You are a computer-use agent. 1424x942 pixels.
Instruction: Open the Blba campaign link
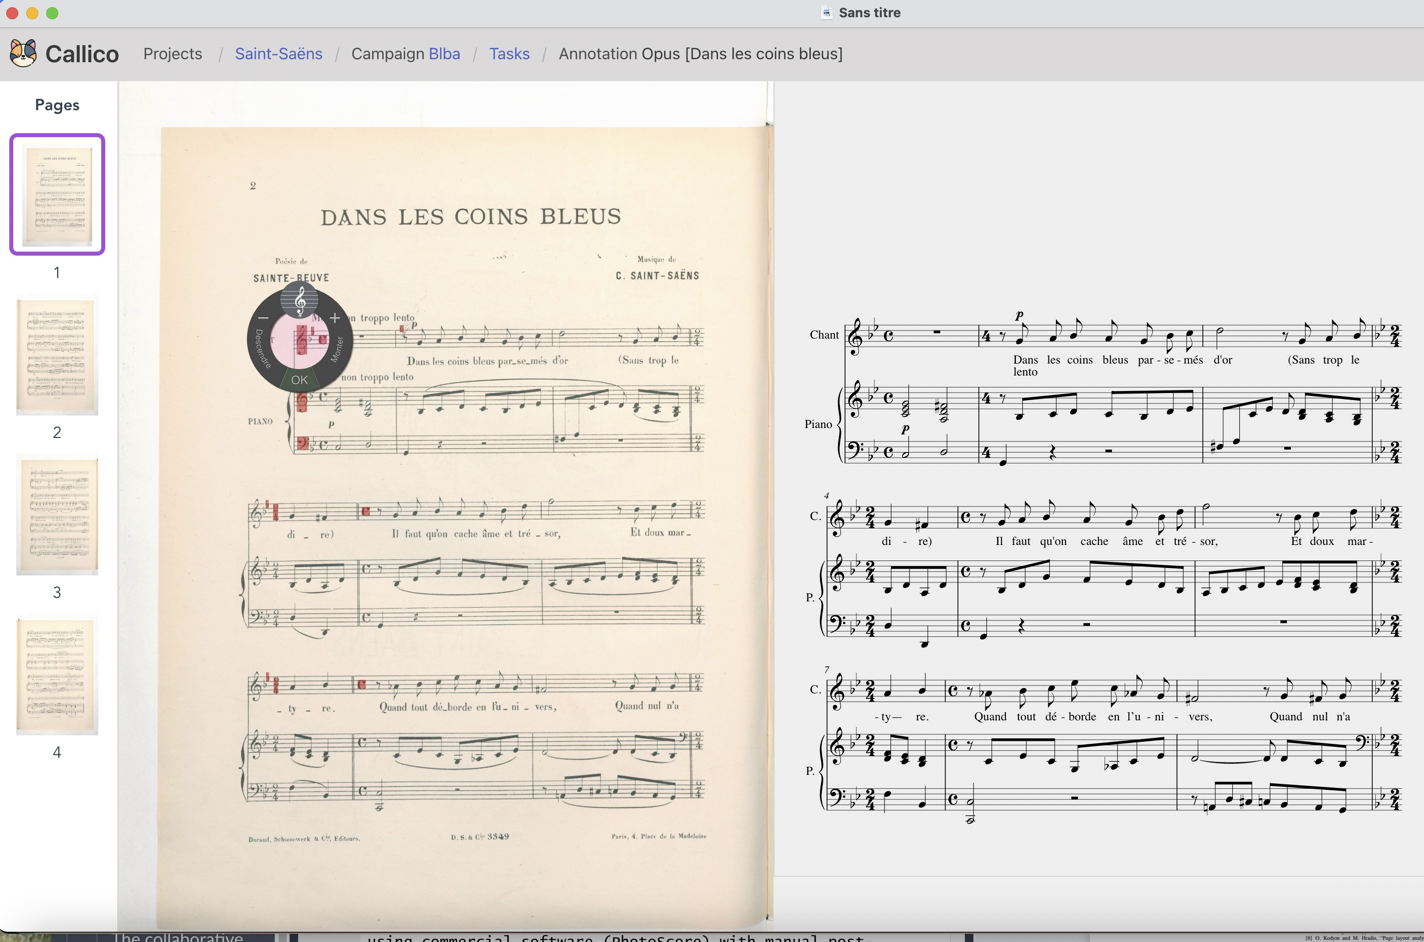(444, 54)
